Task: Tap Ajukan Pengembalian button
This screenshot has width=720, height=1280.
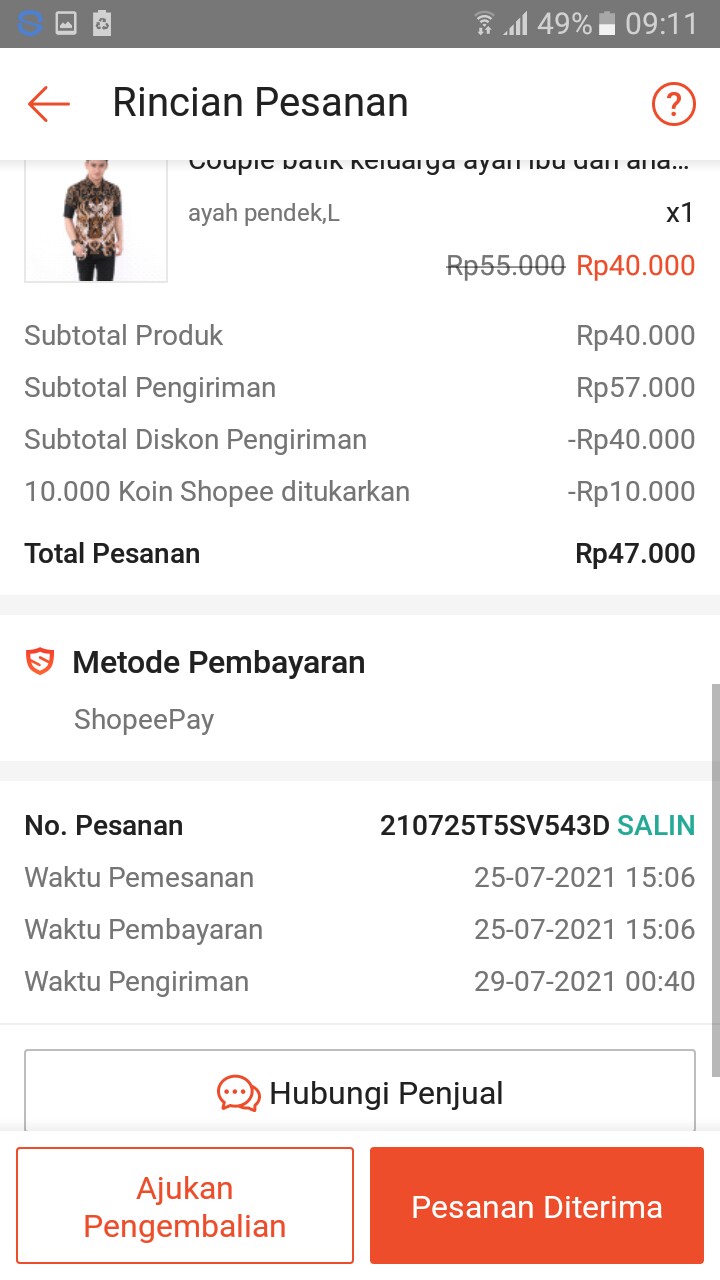Action: tap(185, 1206)
